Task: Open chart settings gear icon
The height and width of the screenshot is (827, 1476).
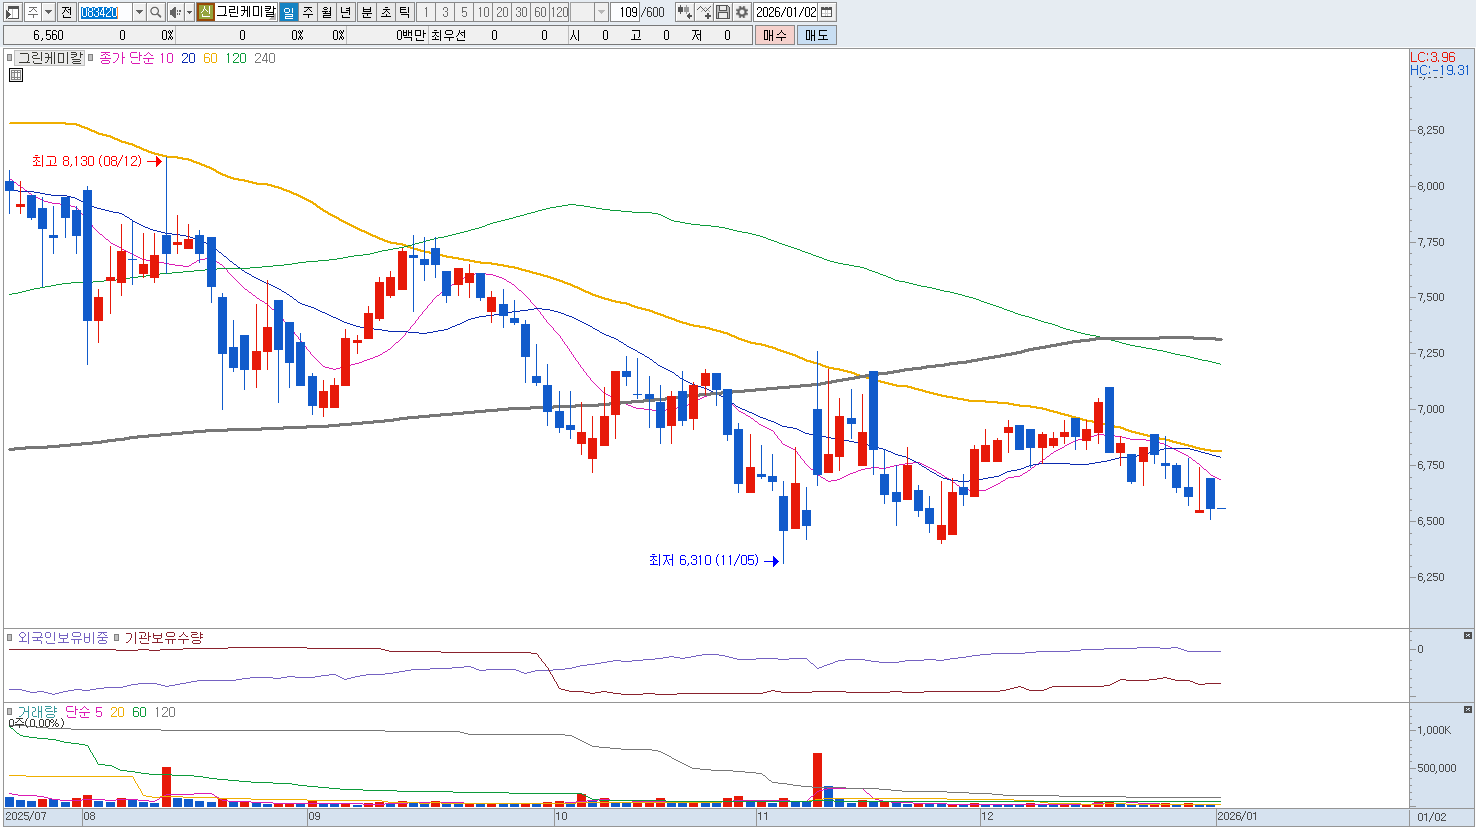Action: (x=741, y=12)
